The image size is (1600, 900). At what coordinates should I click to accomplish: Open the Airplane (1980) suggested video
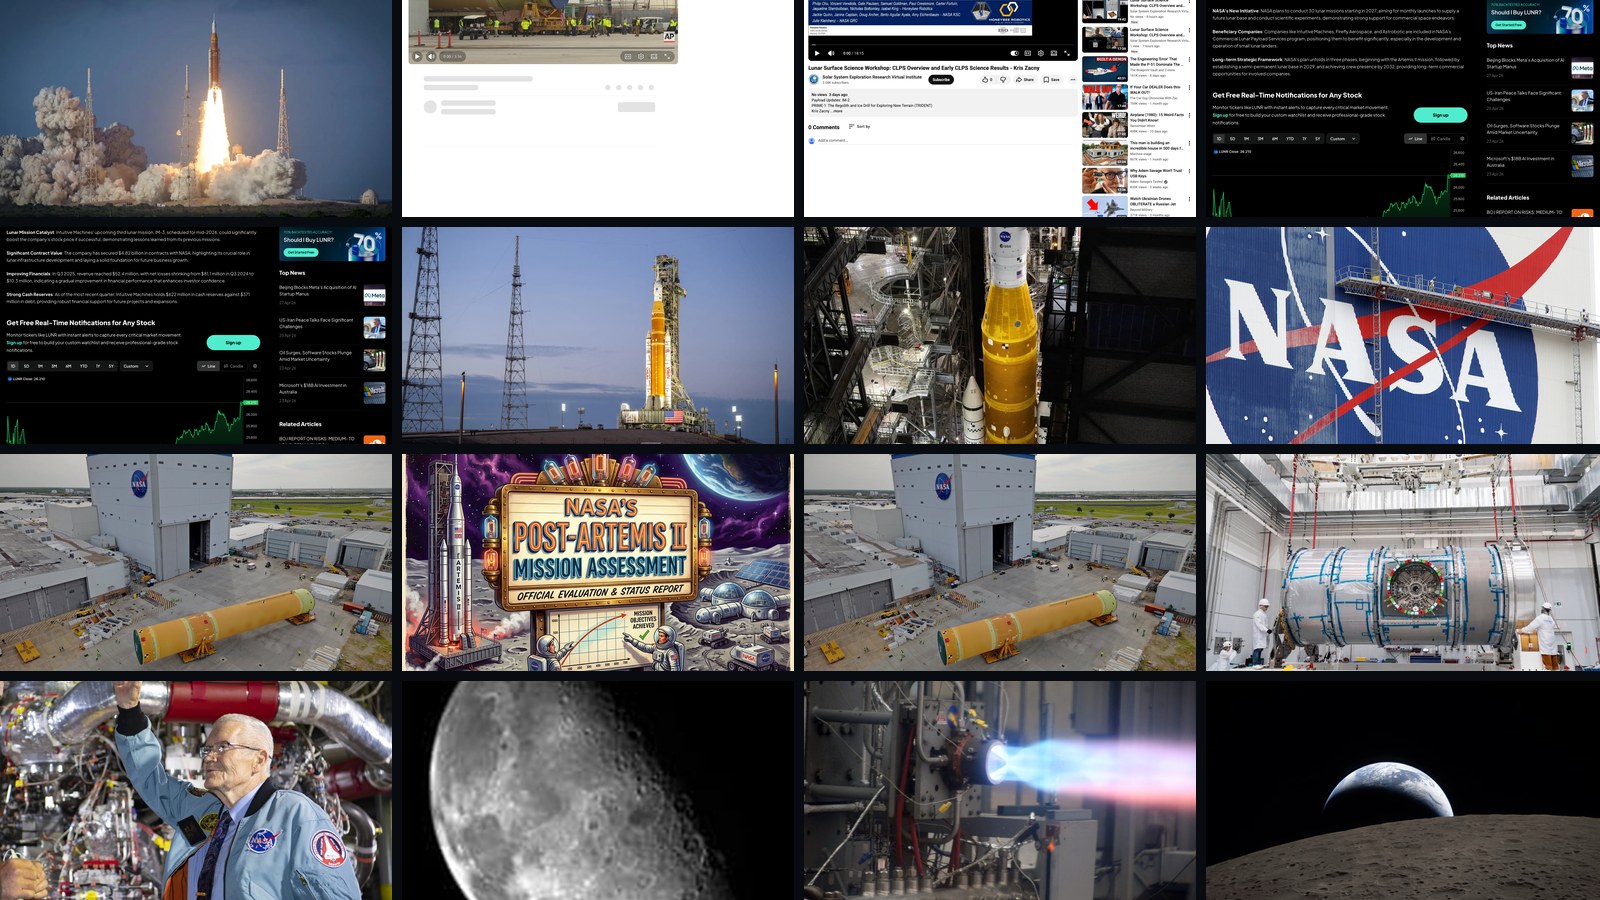(1134, 125)
